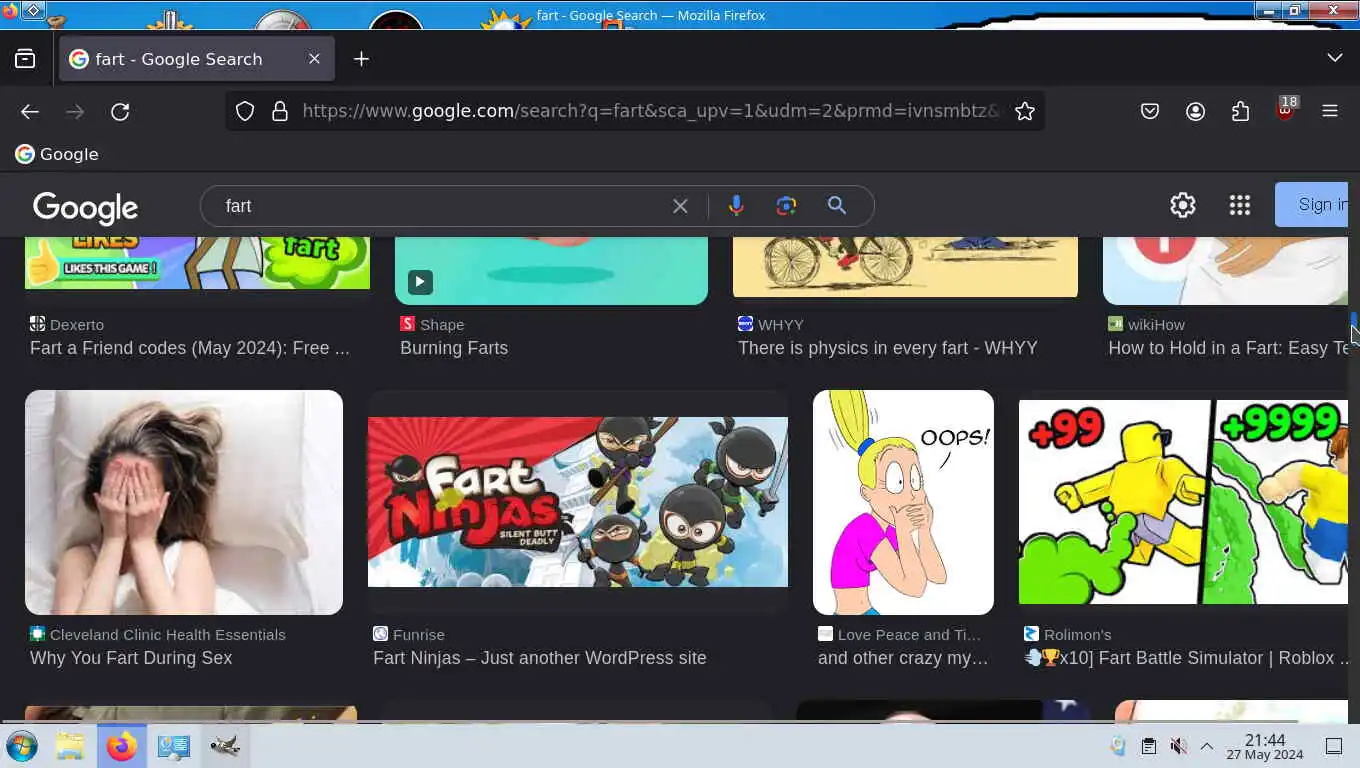Click the Google logo
The height and width of the screenshot is (768, 1360).
(85, 207)
